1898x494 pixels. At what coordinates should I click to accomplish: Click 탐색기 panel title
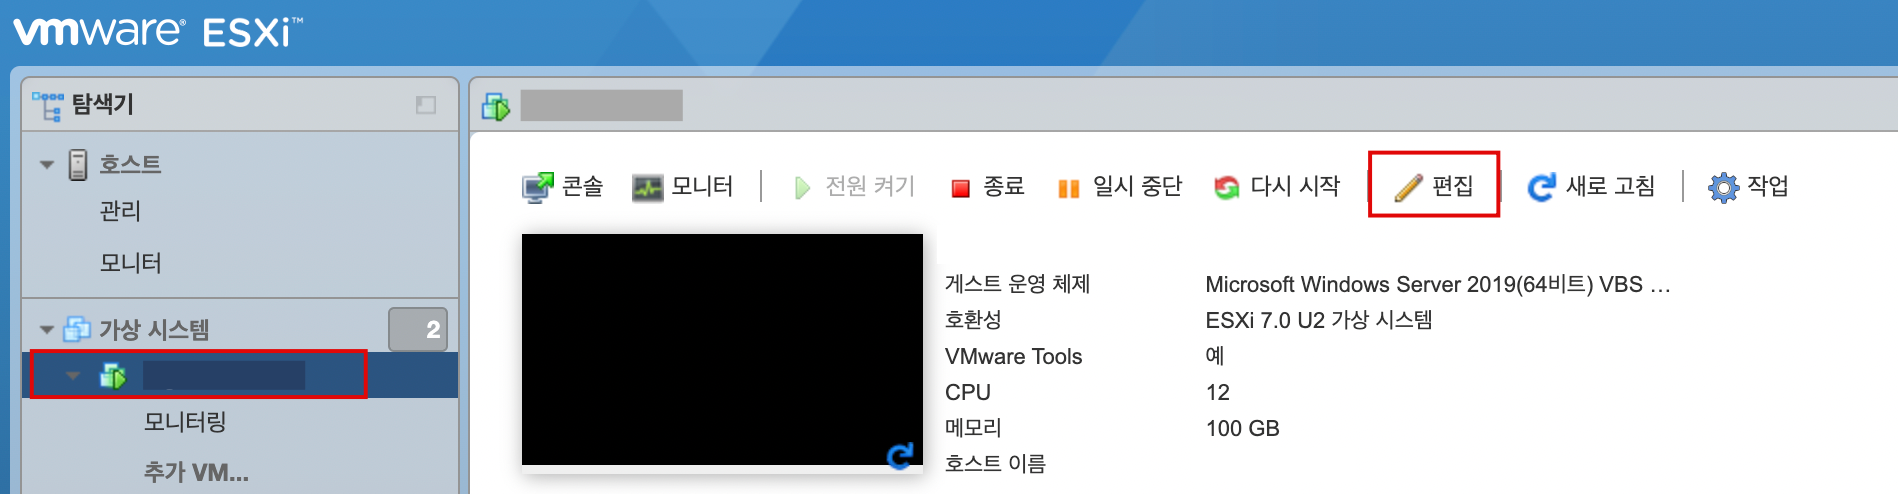102,104
